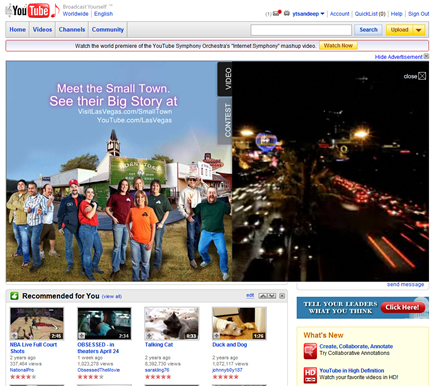Expand the ytsandeep user dropdown
The width and height of the screenshot is (435, 386).
coord(322,14)
